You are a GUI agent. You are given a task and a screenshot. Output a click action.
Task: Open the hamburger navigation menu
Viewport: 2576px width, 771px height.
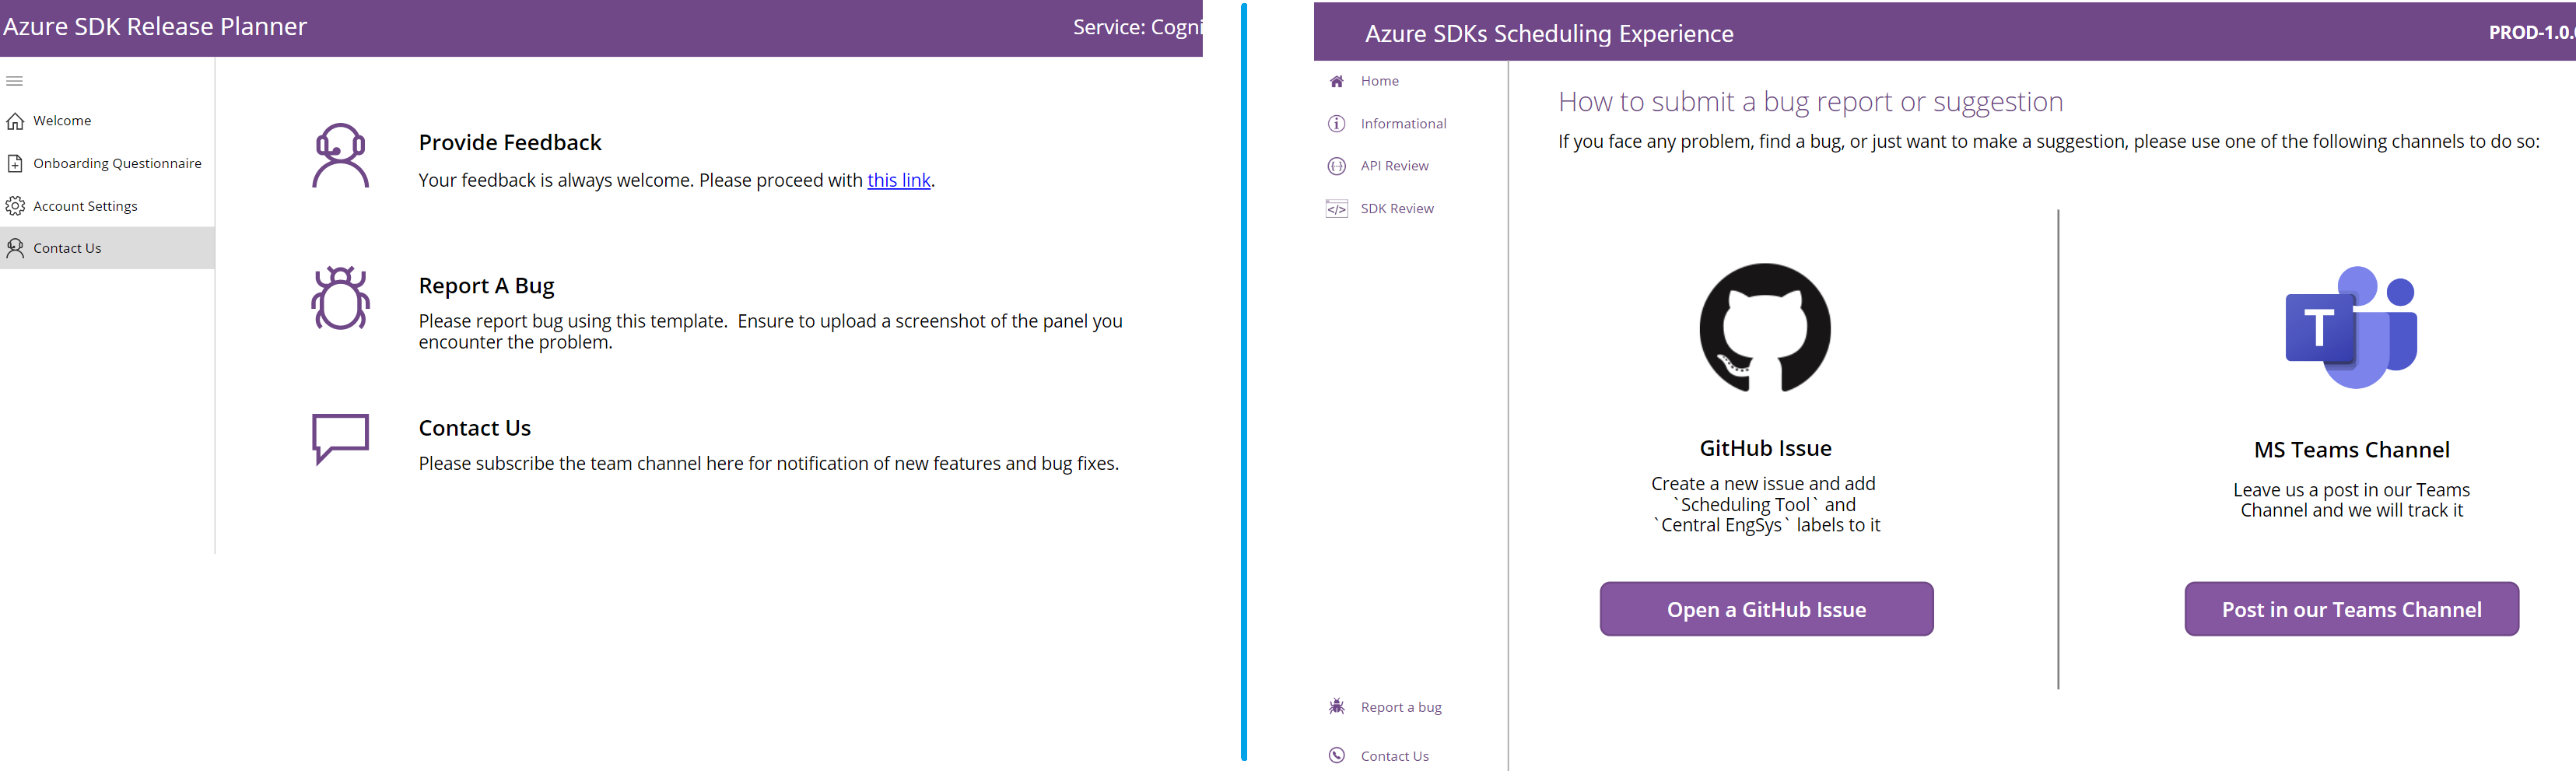point(15,81)
